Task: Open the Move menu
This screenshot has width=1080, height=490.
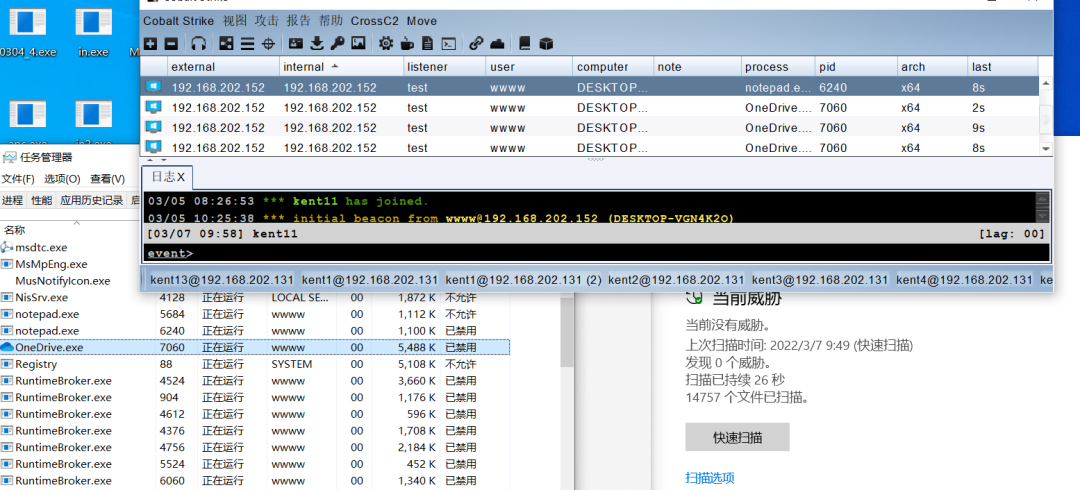Action: click(x=422, y=21)
